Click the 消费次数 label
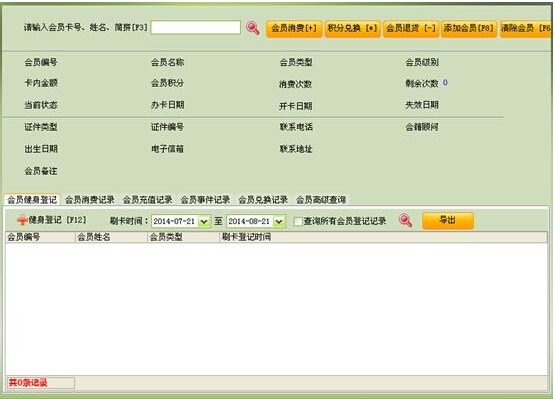 click(x=296, y=84)
